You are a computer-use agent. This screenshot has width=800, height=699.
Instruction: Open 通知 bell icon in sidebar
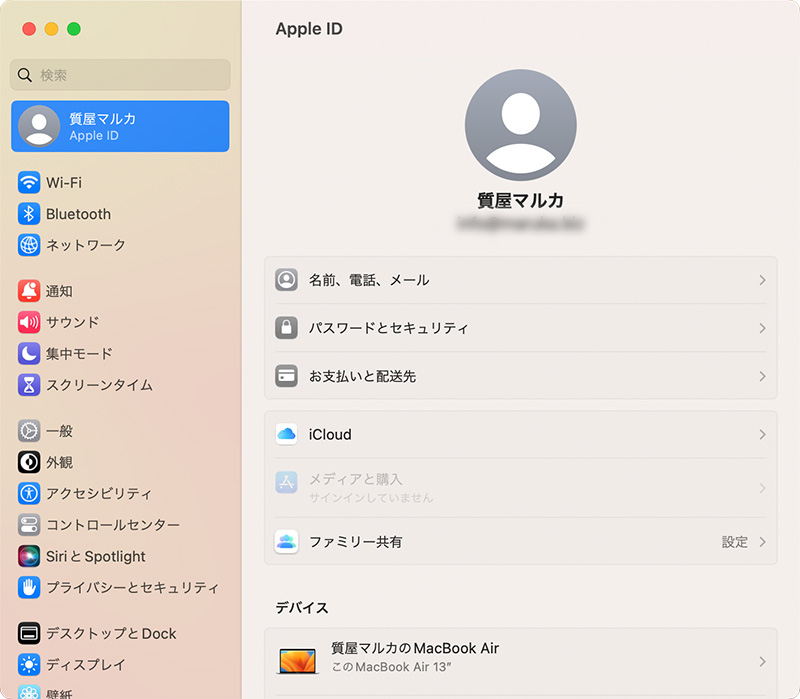point(29,291)
